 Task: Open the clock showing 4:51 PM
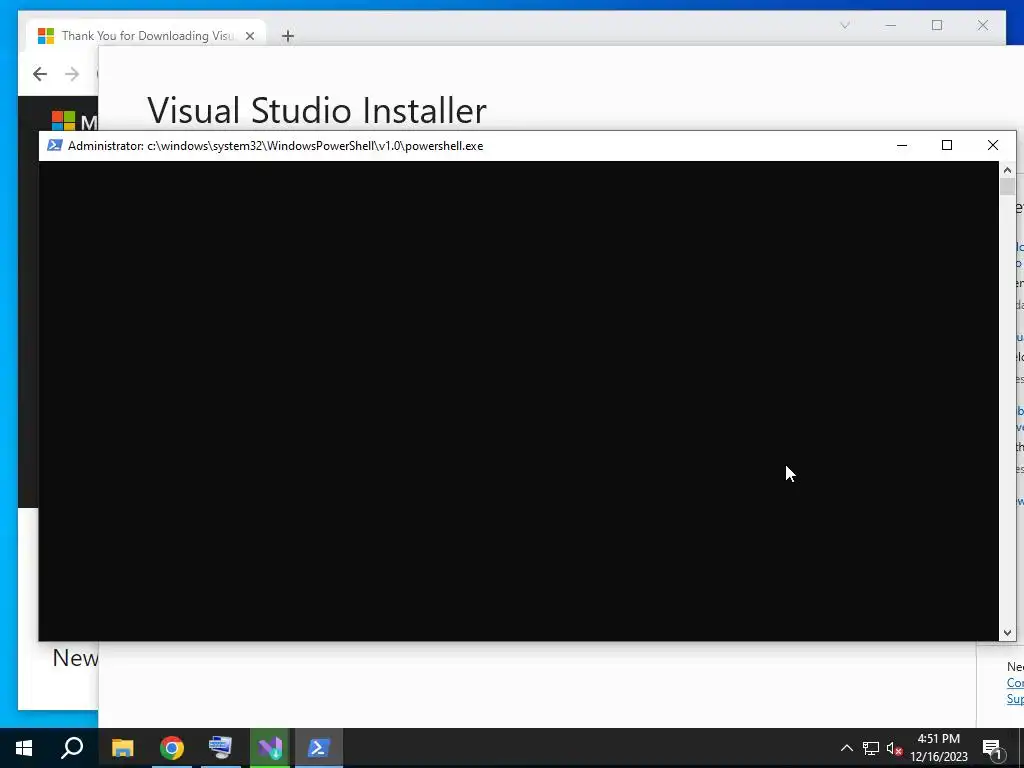938,748
